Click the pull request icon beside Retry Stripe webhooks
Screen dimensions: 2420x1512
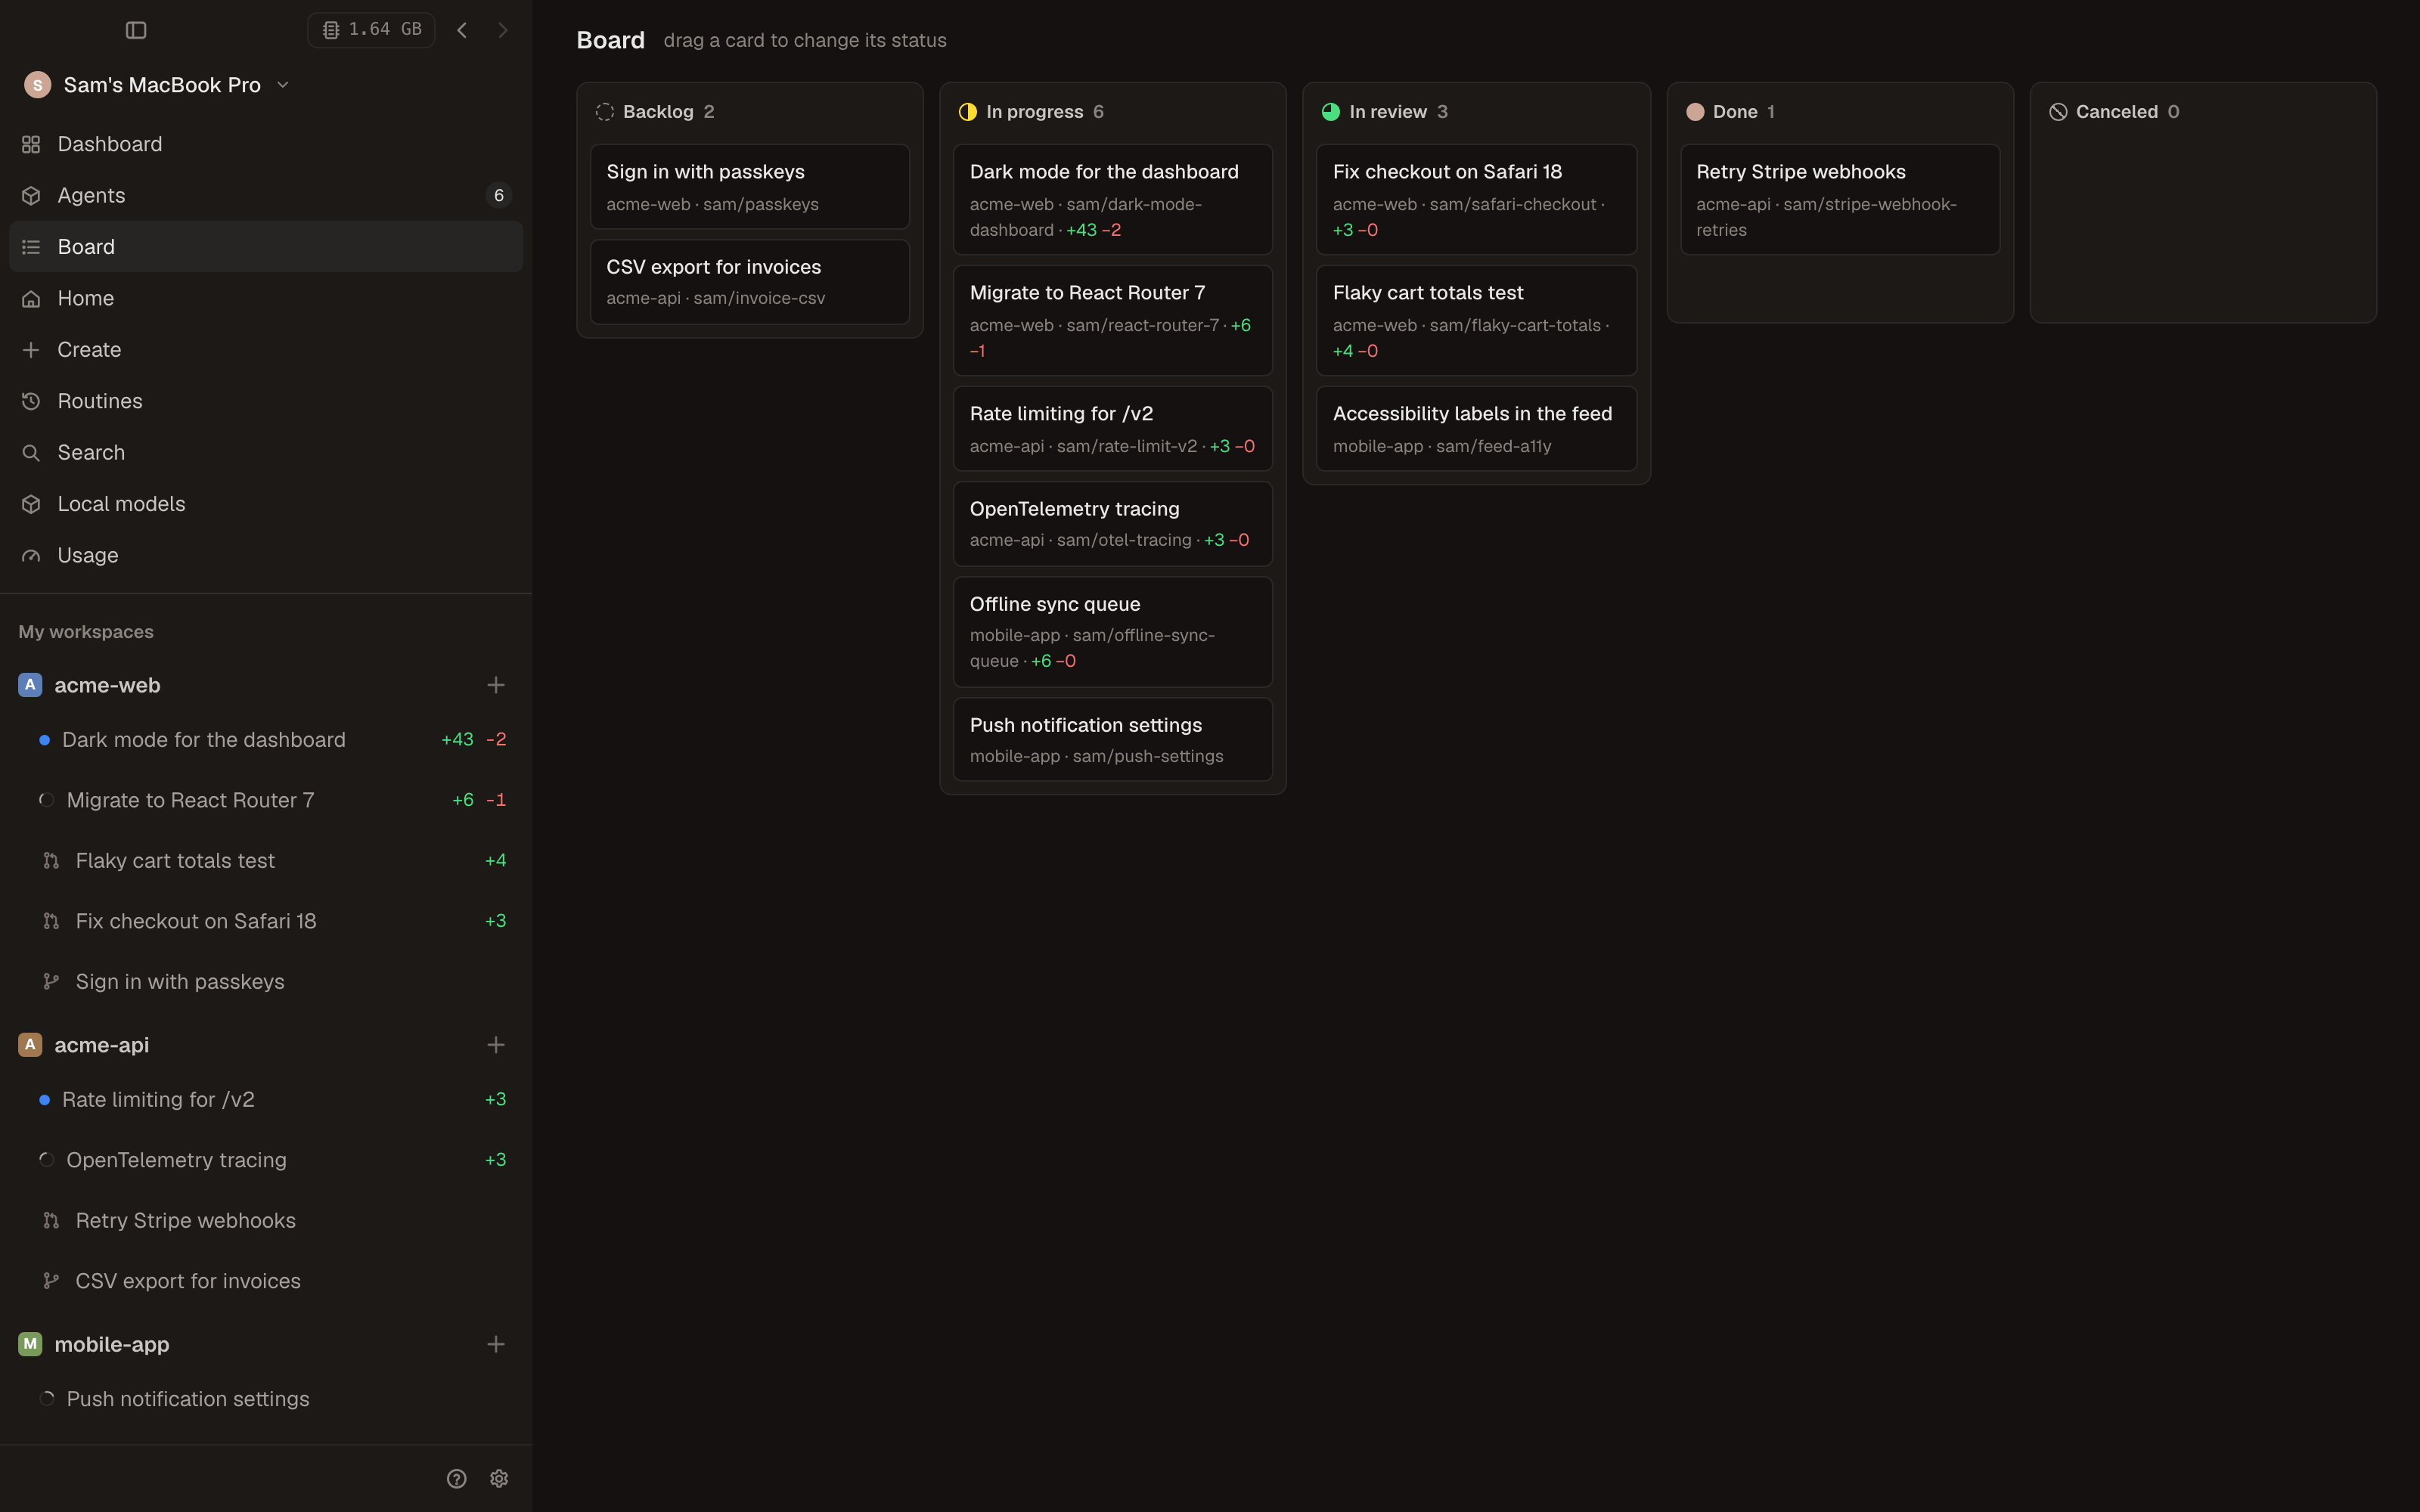[51, 1221]
